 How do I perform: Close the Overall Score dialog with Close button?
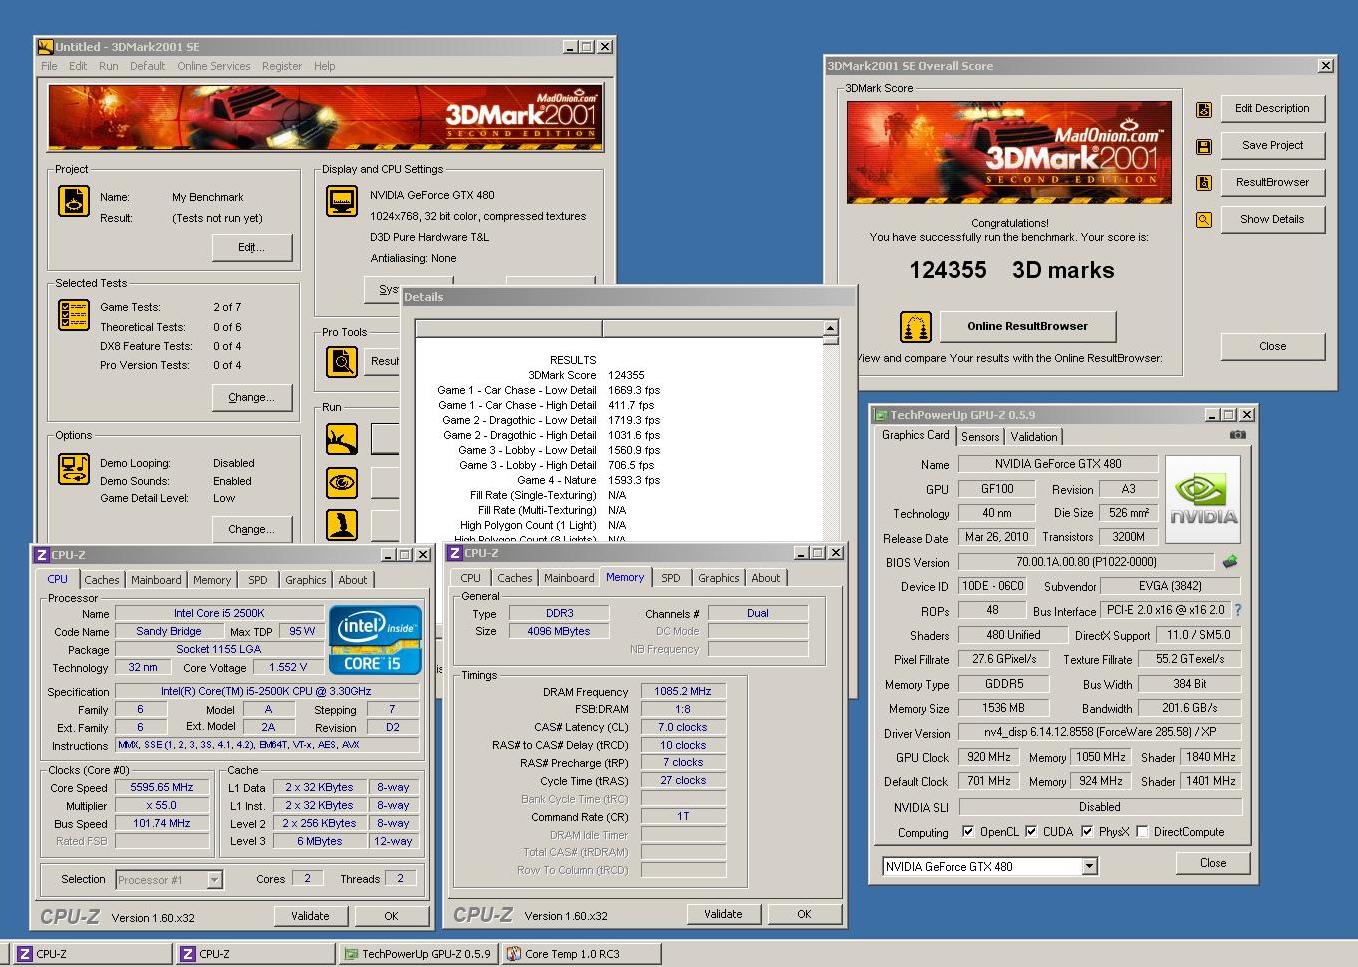click(1272, 346)
